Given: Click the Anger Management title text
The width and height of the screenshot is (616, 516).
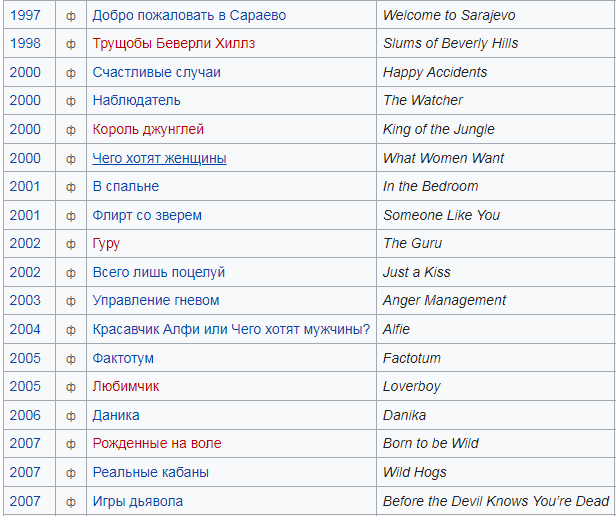Looking at the screenshot, I should (445, 301).
